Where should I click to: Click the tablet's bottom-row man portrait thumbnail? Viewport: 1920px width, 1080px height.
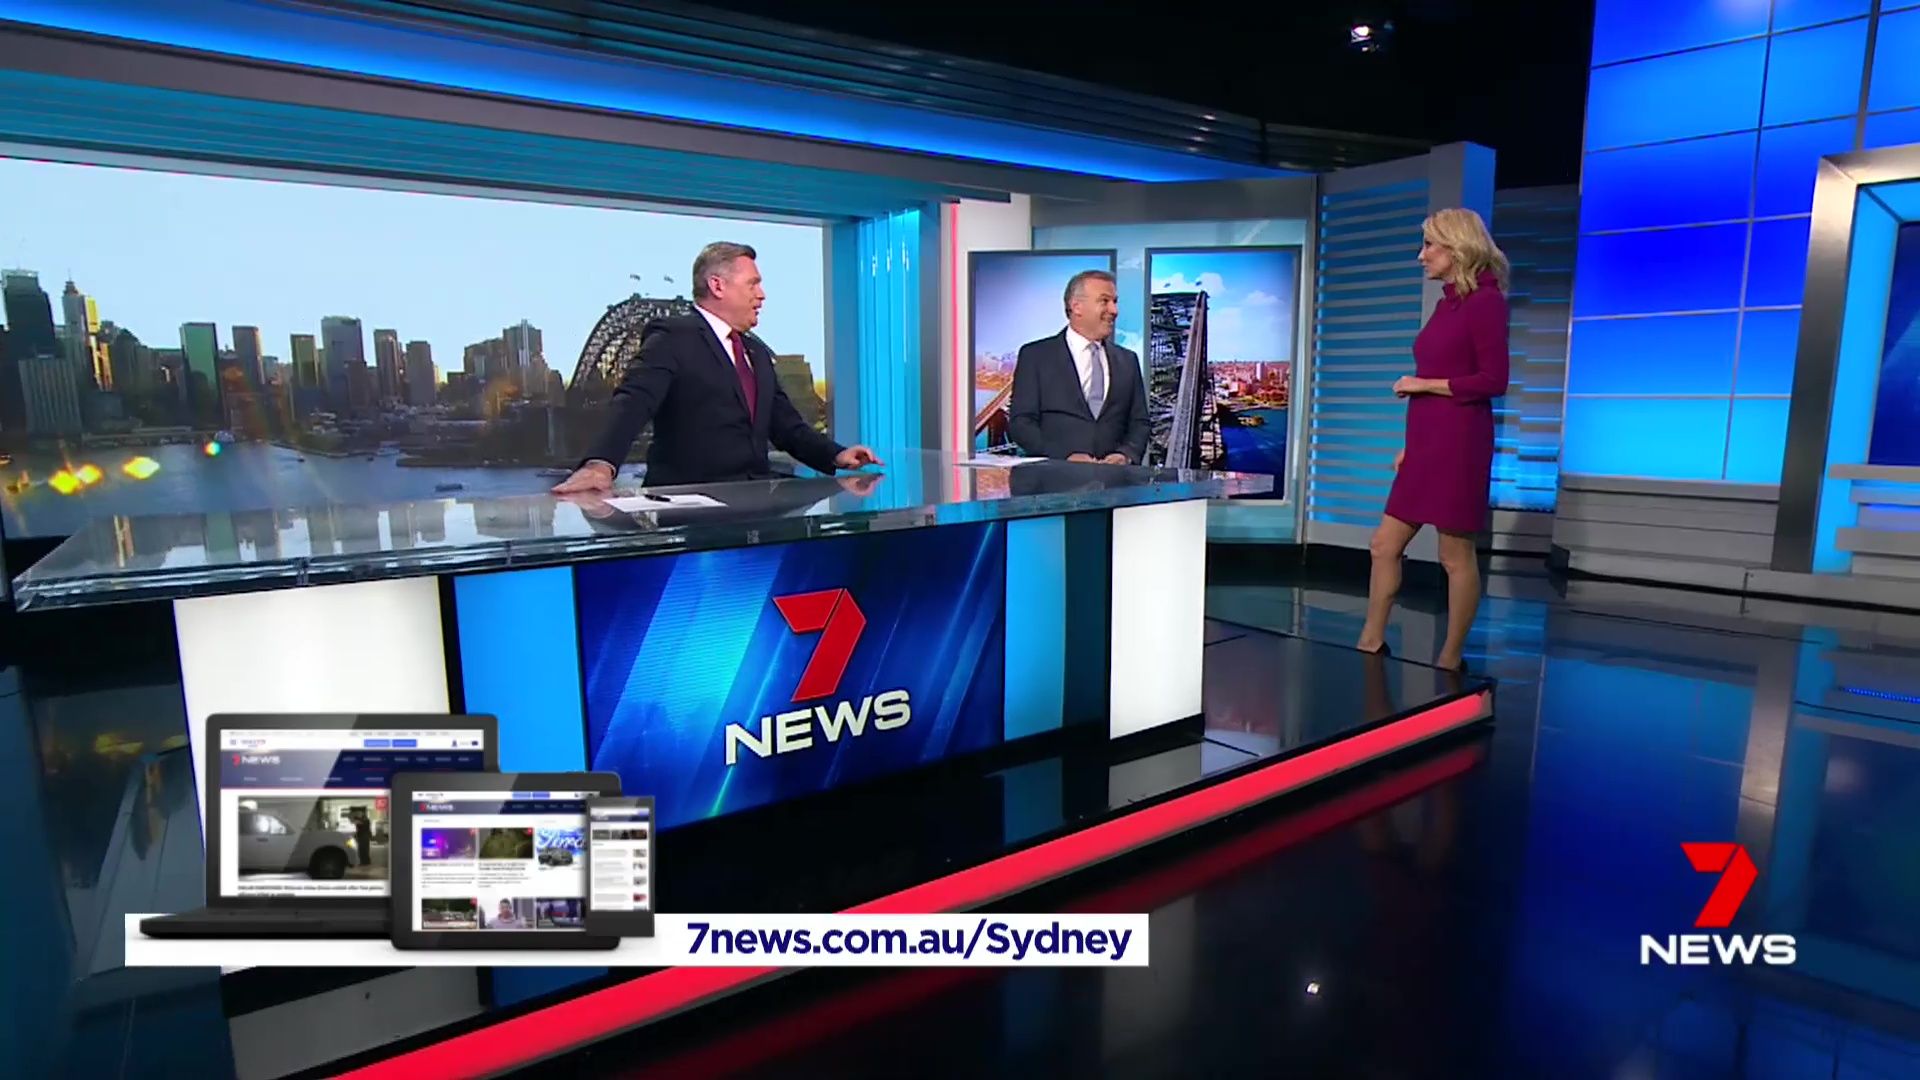505,912
